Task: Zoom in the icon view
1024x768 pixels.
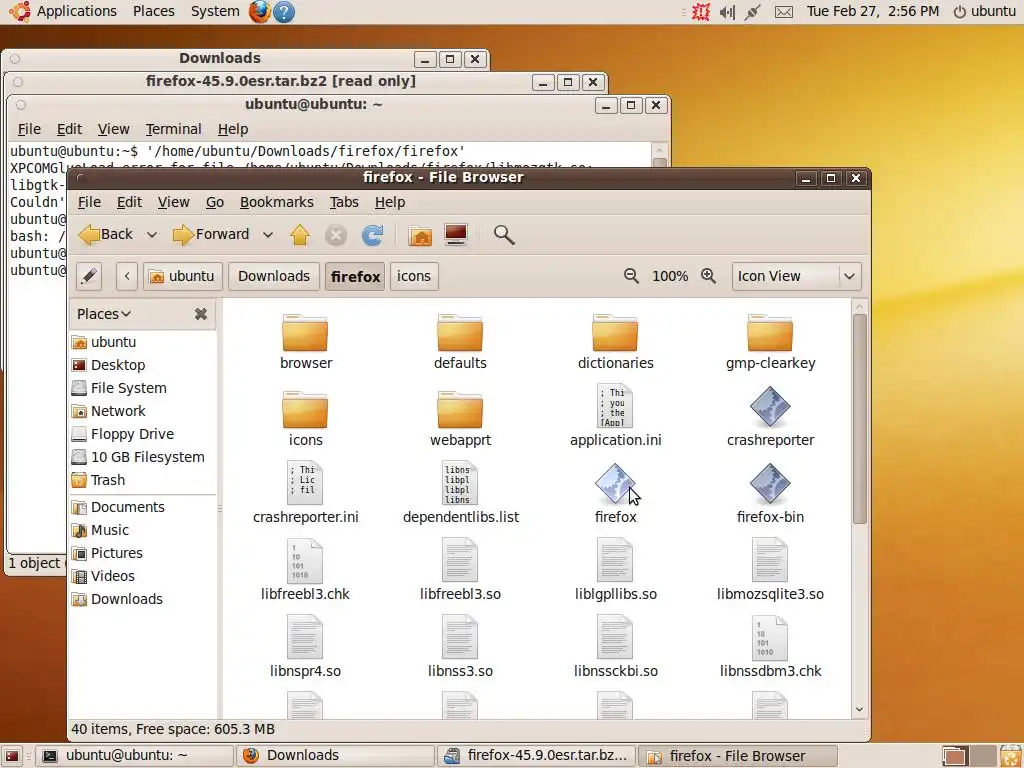Action: point(709,276)
